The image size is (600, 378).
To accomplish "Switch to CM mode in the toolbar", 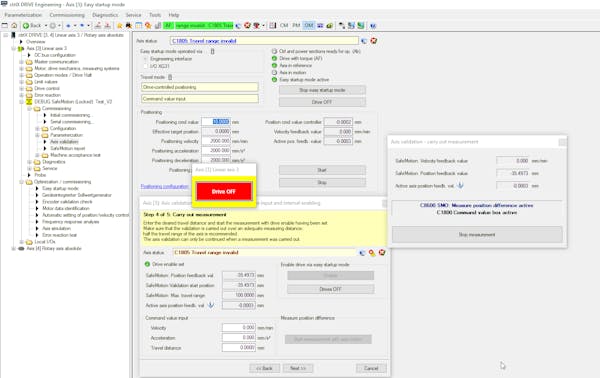I will pyautogui.click(x=284, y=26).
